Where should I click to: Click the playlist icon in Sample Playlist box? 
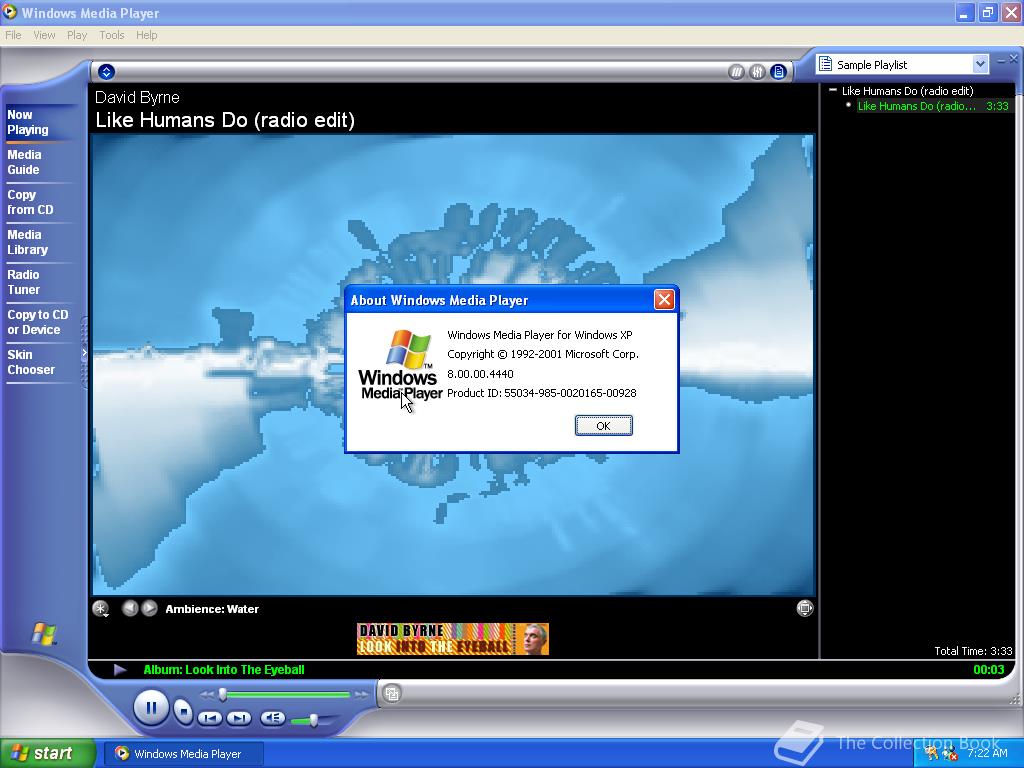tap(825, 64)
